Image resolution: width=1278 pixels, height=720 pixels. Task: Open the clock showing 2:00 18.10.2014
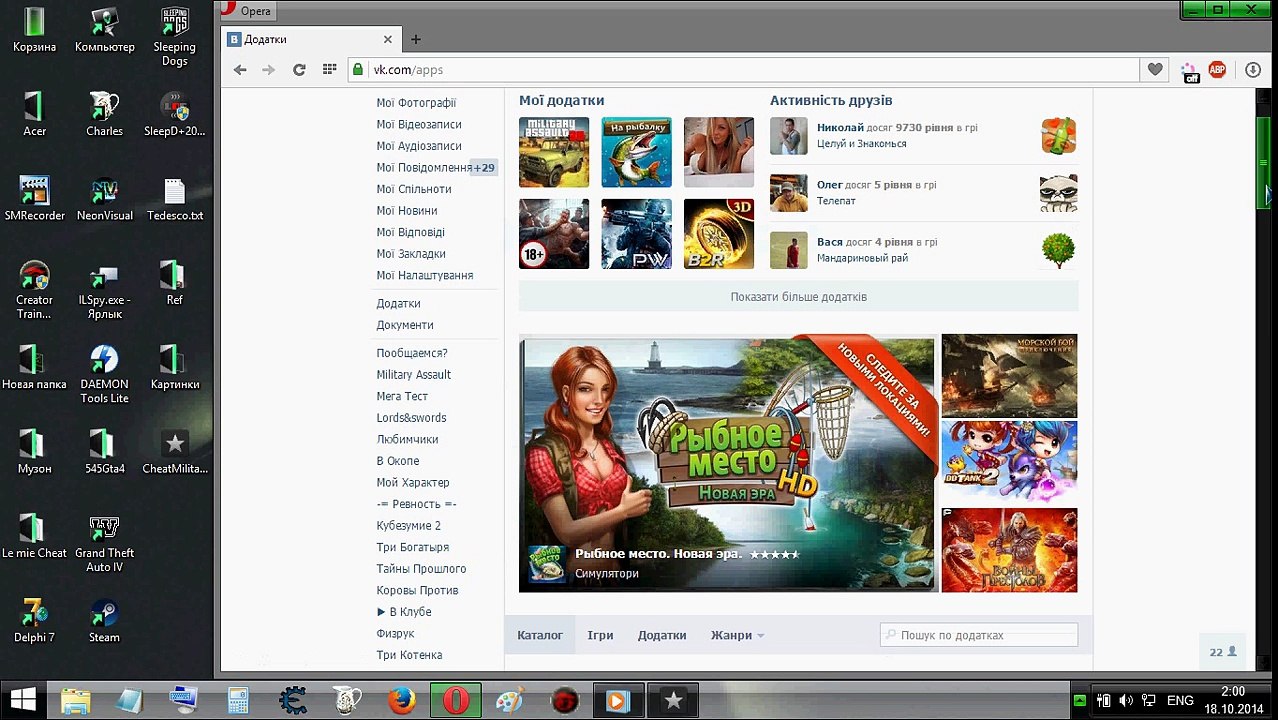tap(1232, 700)
